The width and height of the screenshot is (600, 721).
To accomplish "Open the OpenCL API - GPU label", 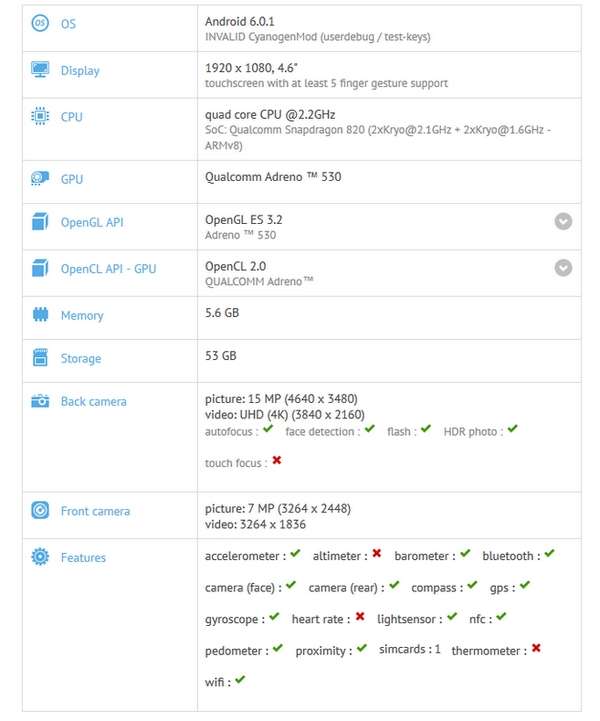I will pos(109,269).
